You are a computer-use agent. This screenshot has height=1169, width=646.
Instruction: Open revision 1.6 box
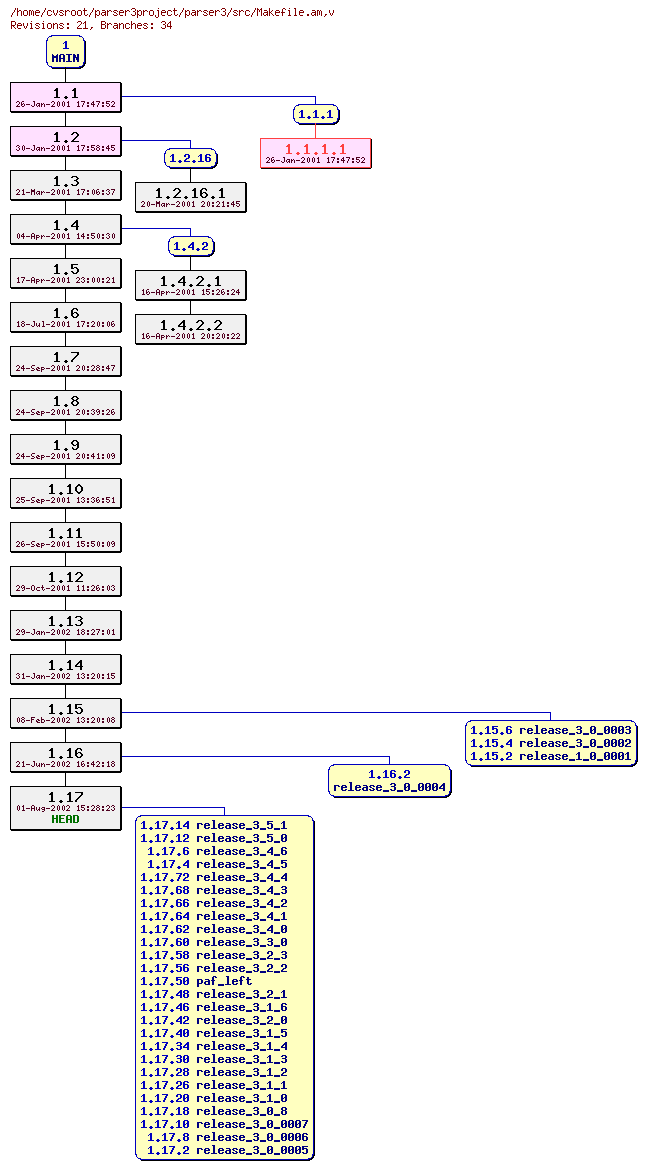(66, 318)
